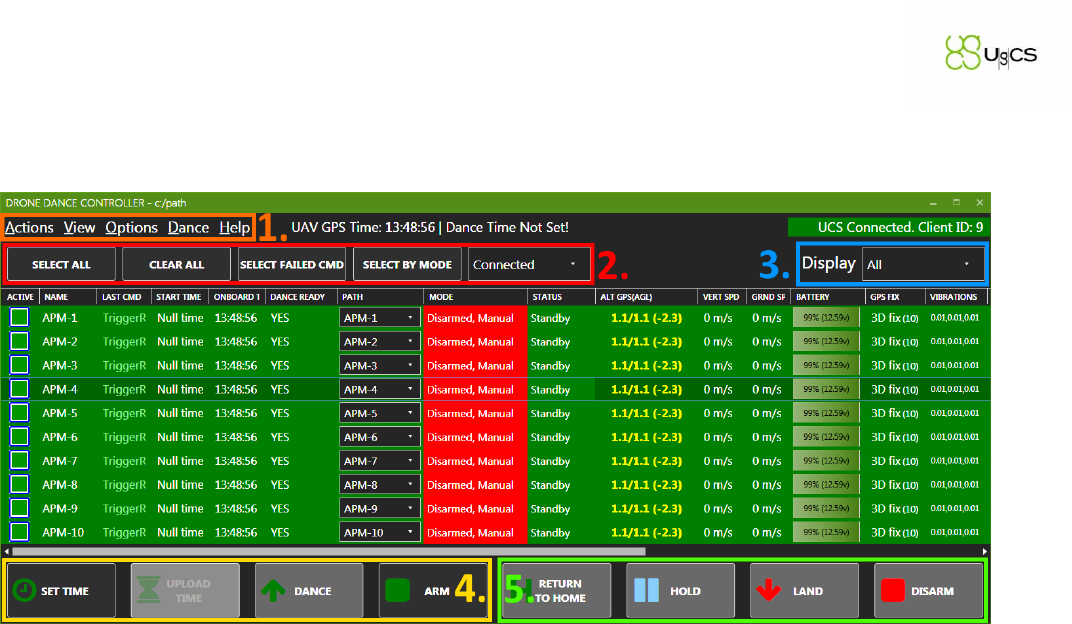Open the path dropdown for APM-4
Screen dimensions: 1072x624
click(379, 390)
